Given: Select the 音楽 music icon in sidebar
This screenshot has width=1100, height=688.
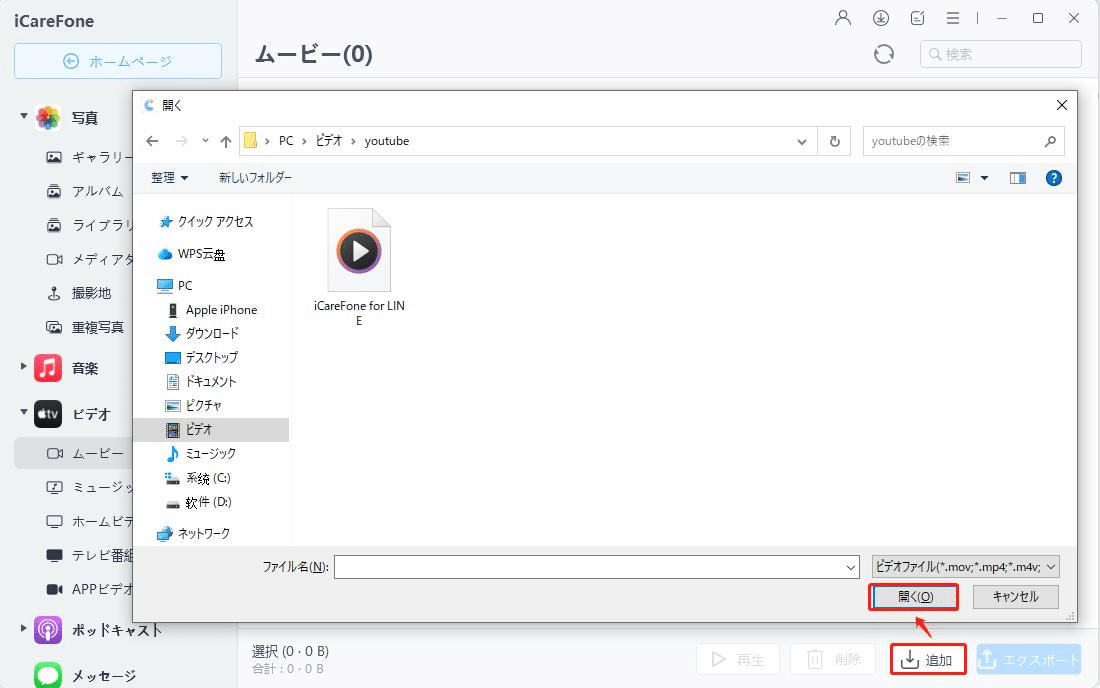Looking at the screenshot, I should (48, 368).
